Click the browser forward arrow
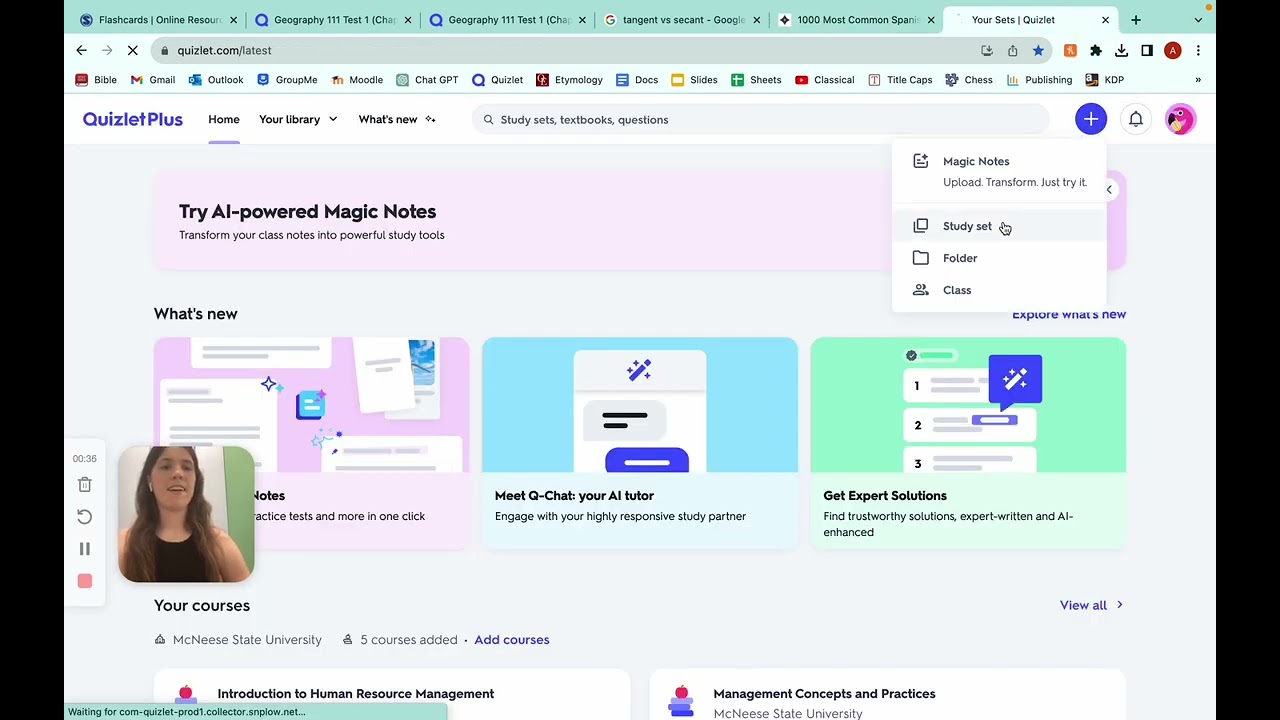 pyautogui.click(x=108, y=50)
